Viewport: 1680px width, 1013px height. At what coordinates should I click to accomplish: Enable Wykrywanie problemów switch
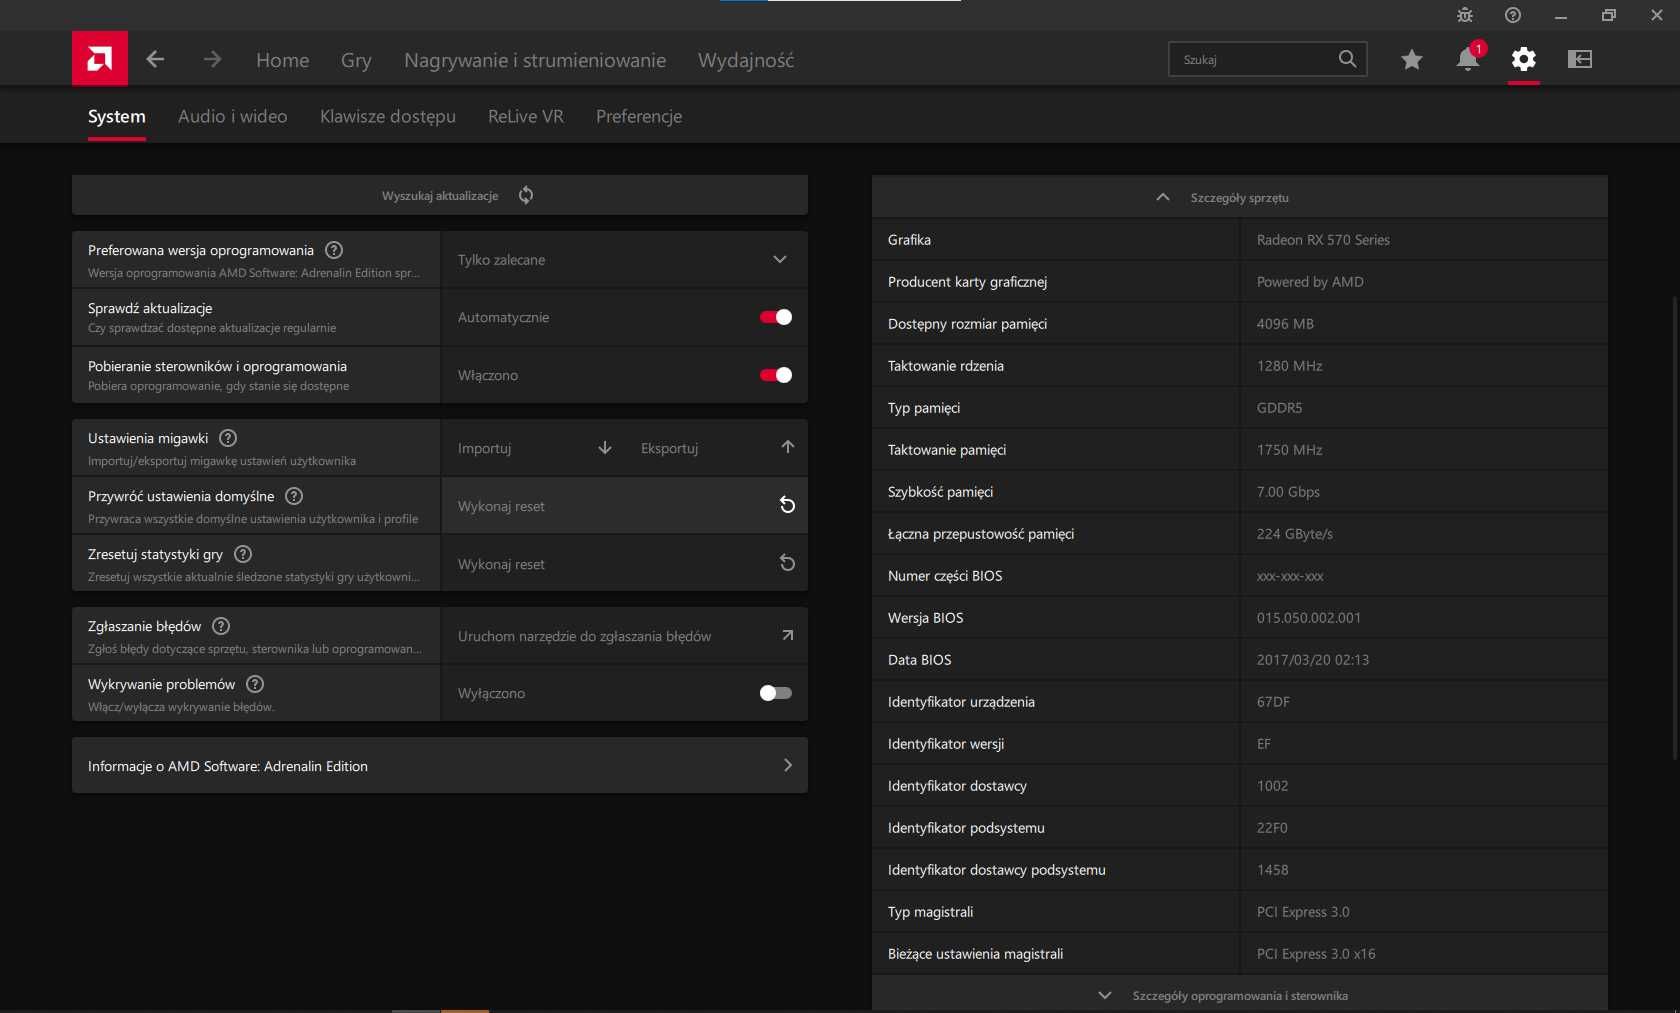[776, 693]
